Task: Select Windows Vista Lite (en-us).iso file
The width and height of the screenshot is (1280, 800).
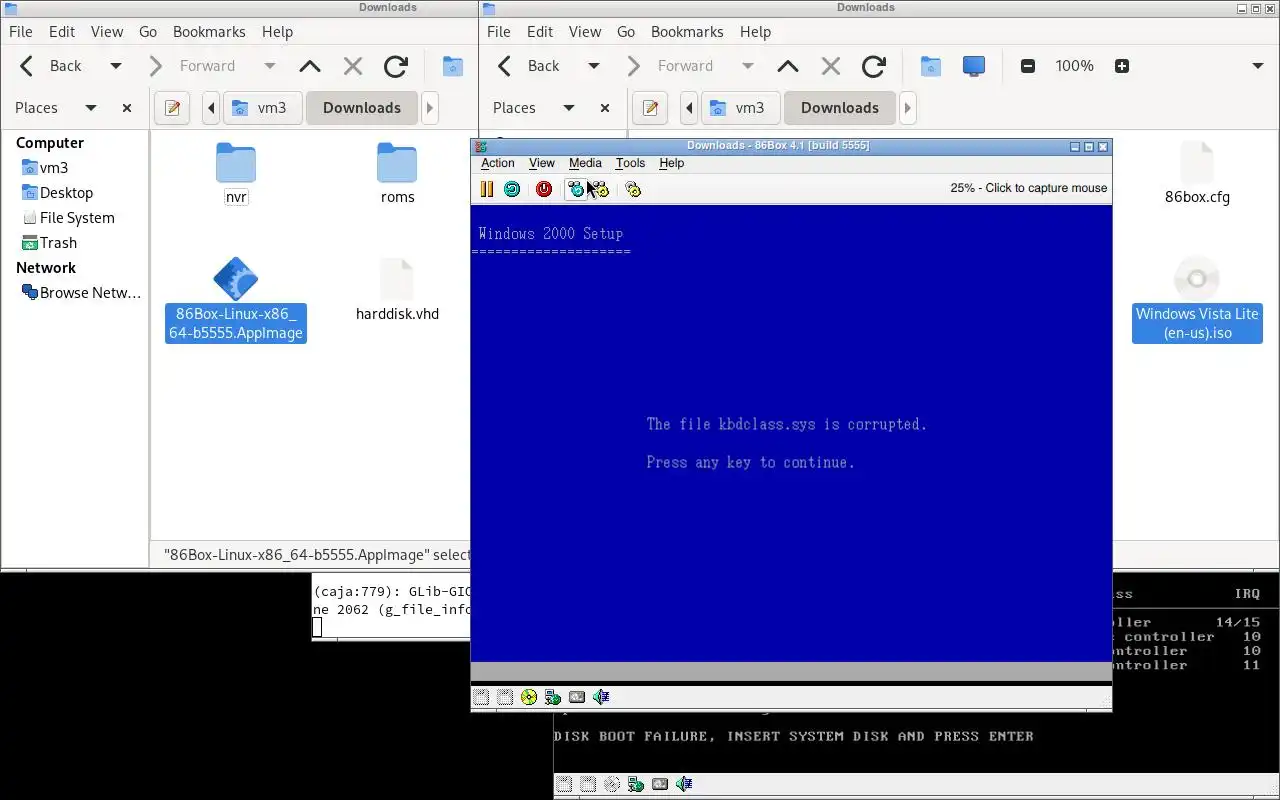Action: (x=1197, y=300)
